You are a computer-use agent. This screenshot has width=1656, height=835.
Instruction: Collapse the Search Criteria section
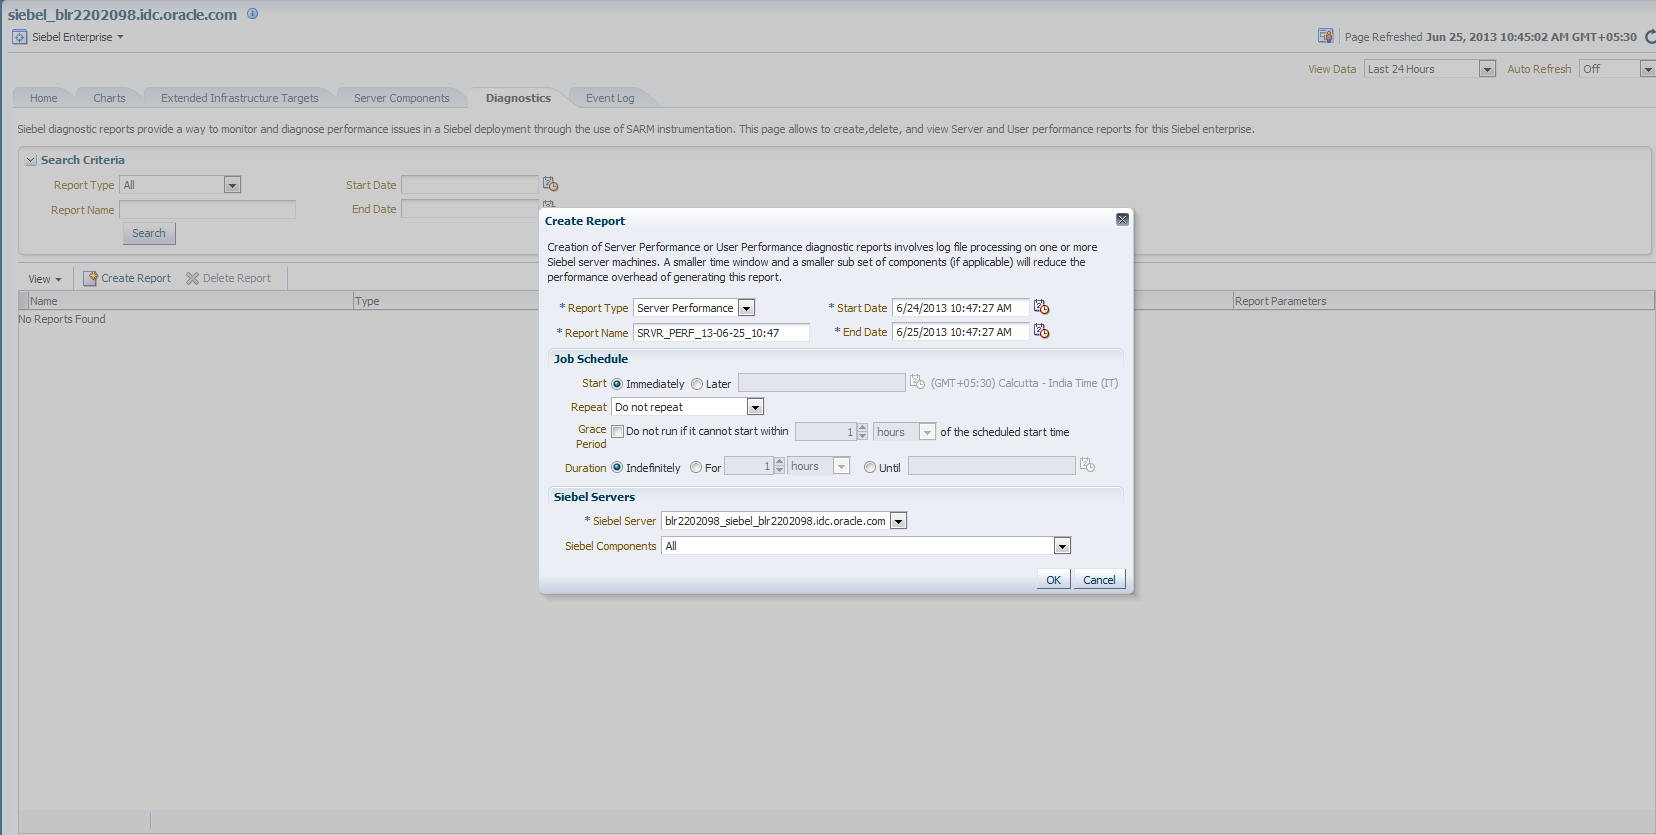(31, 160)
